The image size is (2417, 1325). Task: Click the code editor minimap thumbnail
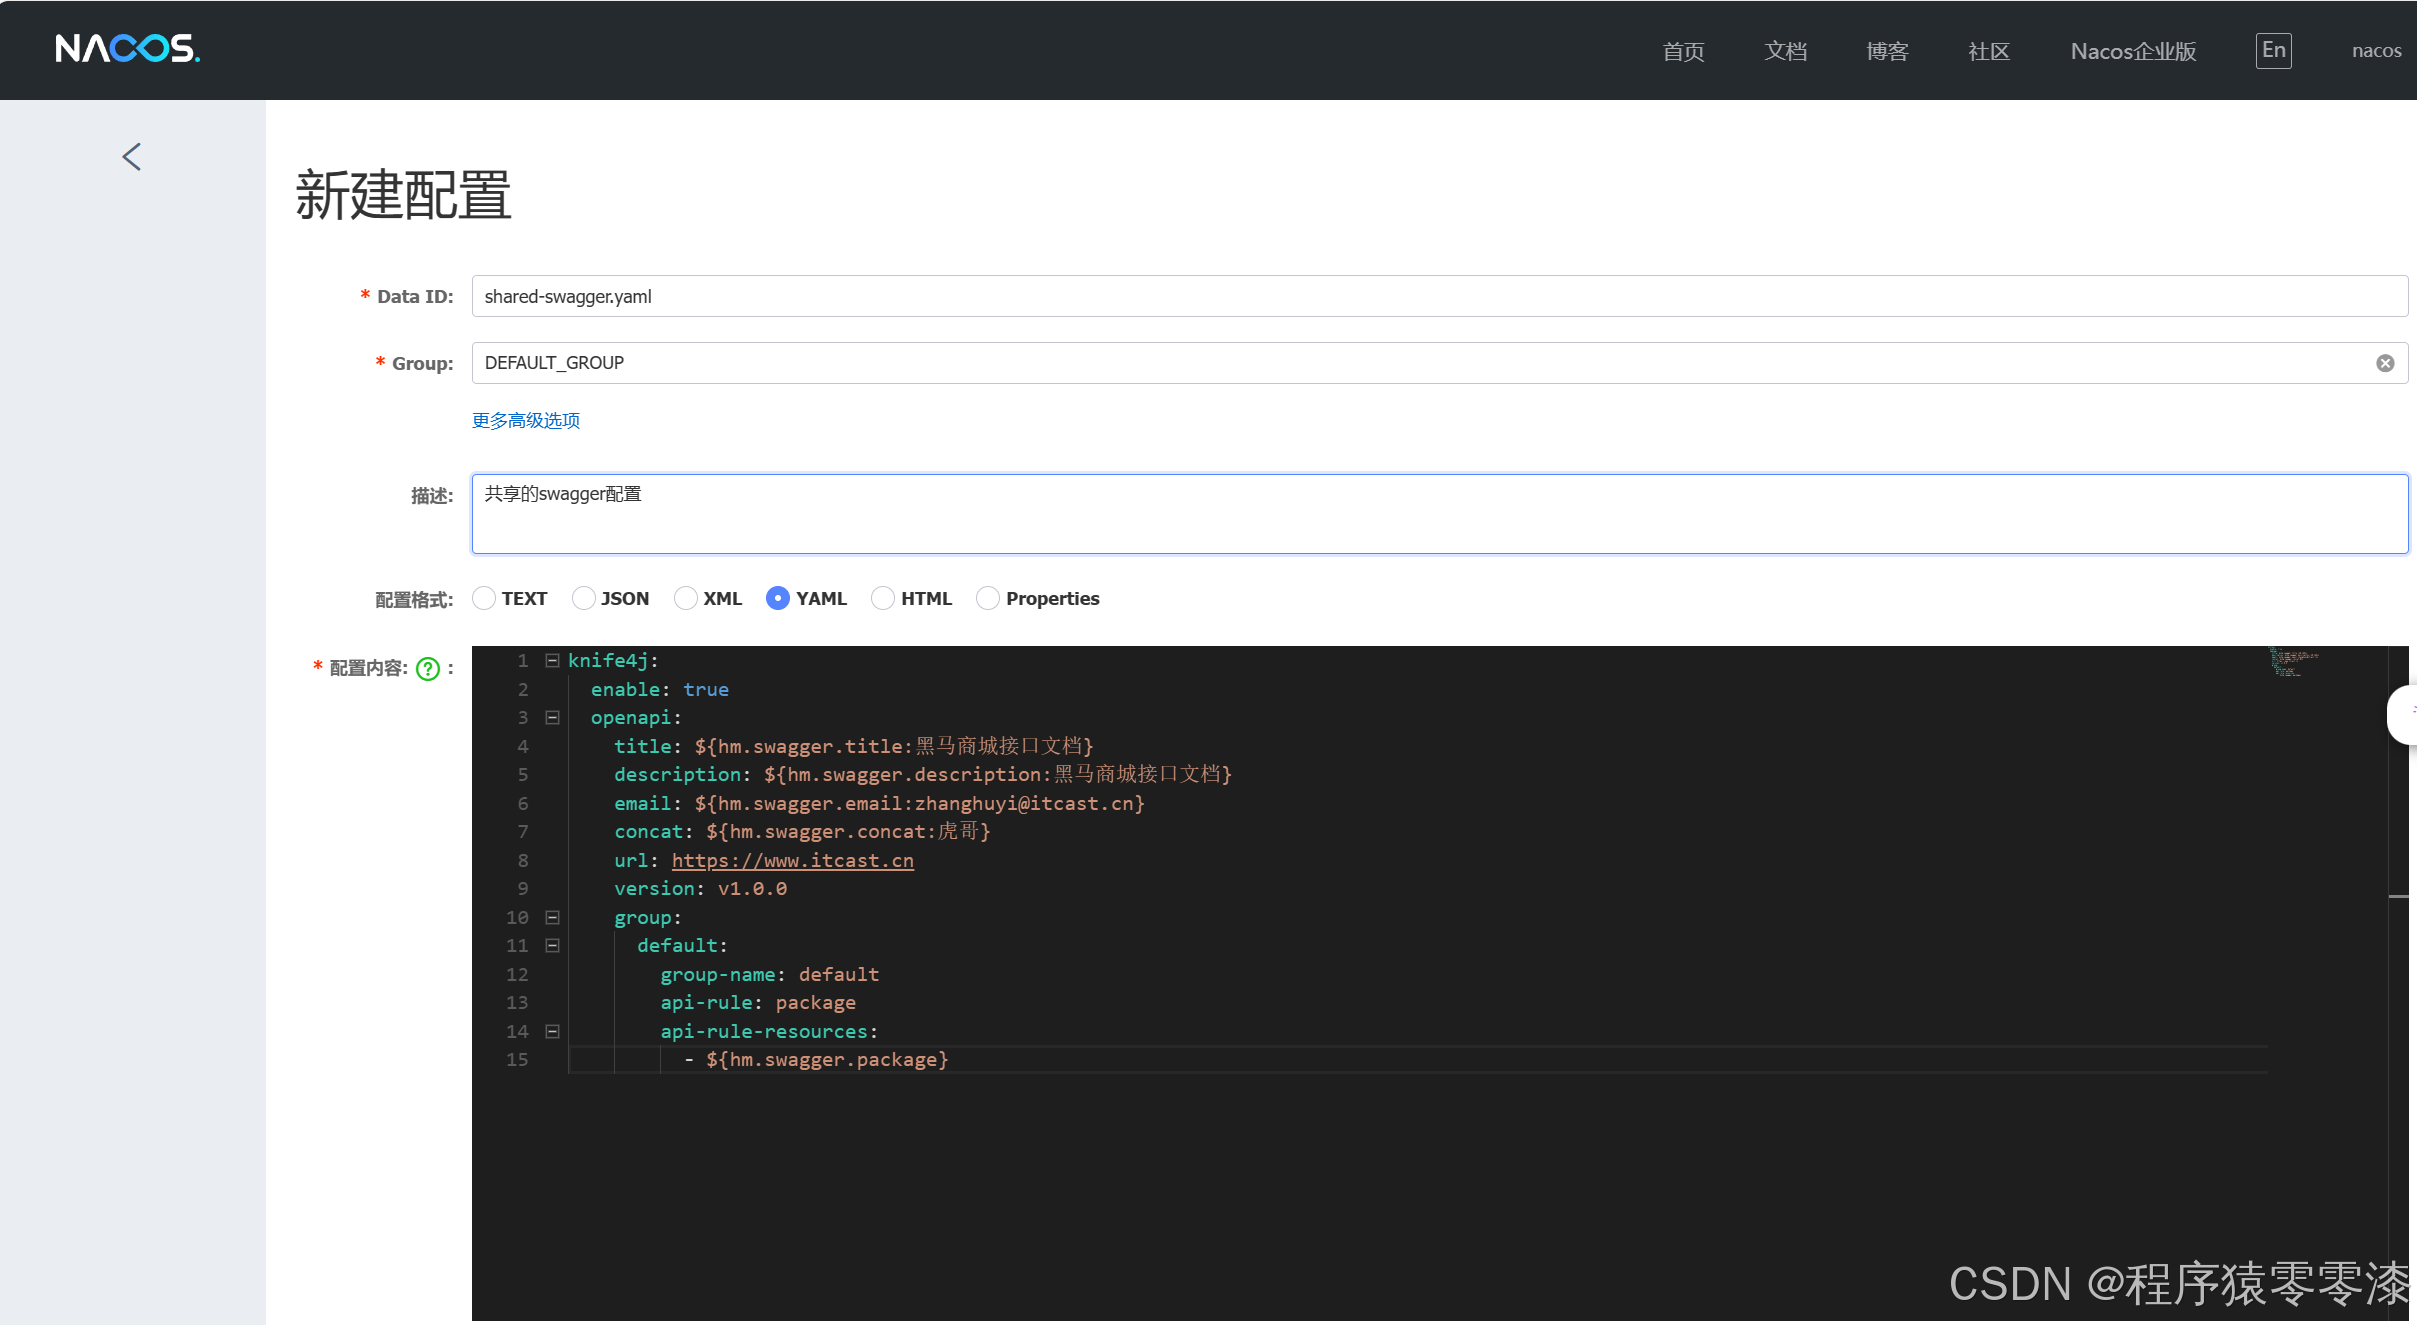click(2292, 662)
